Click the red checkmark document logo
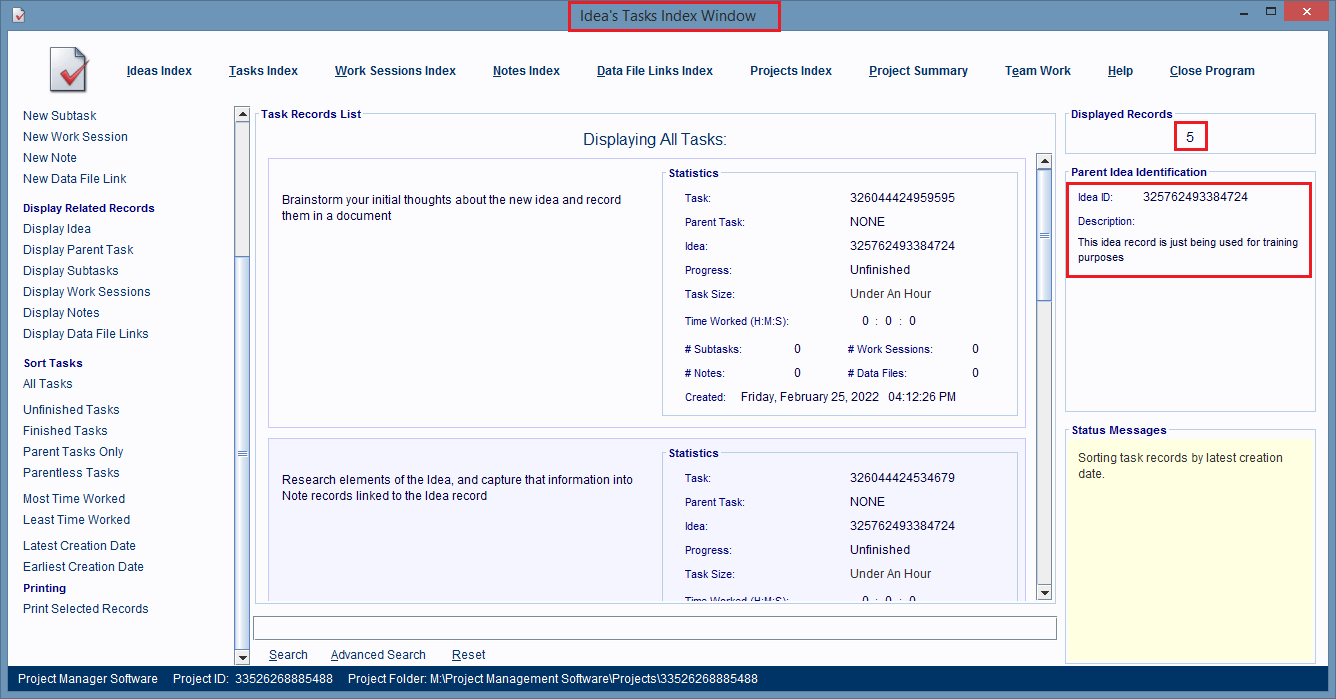Viewport: 1336px width, 699px height. [x=69, y=70]
